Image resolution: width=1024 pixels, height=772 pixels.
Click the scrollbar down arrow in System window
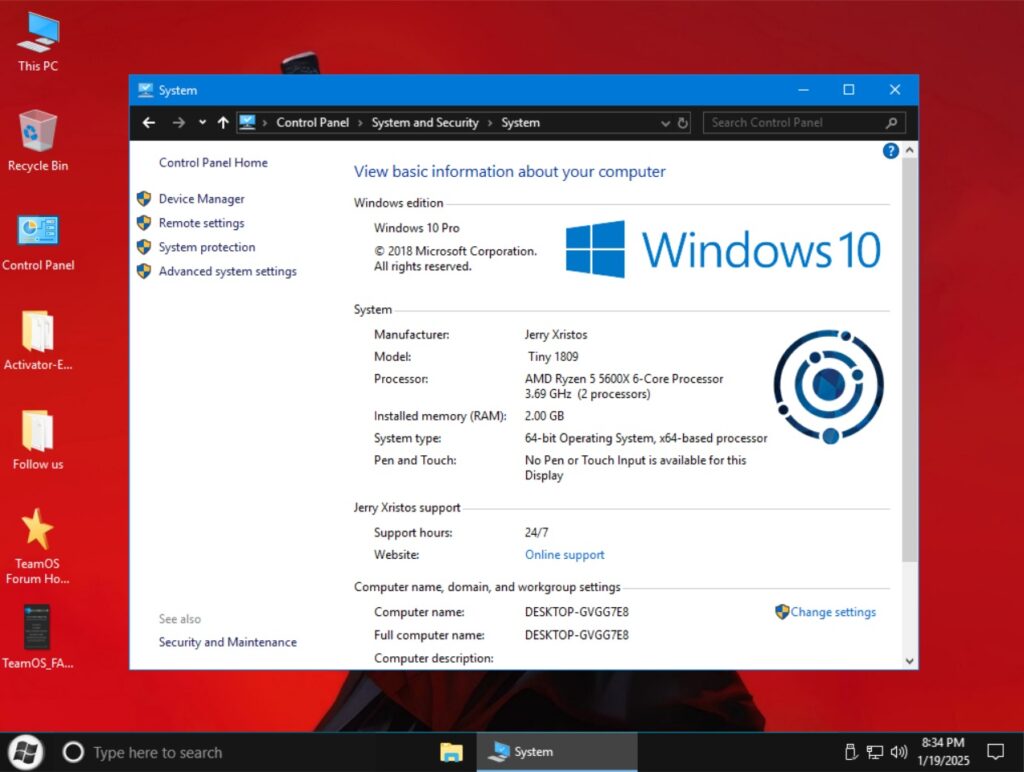coord(909,661)
